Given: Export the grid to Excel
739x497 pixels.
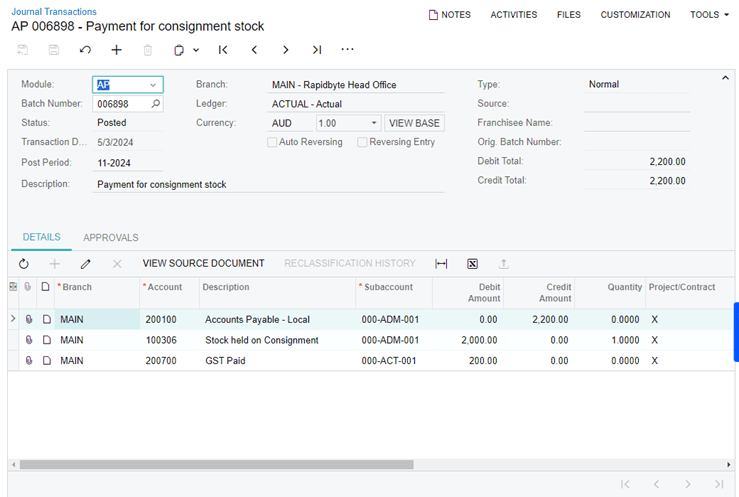Looking at the screenshot, I should (x=472, y=264).
